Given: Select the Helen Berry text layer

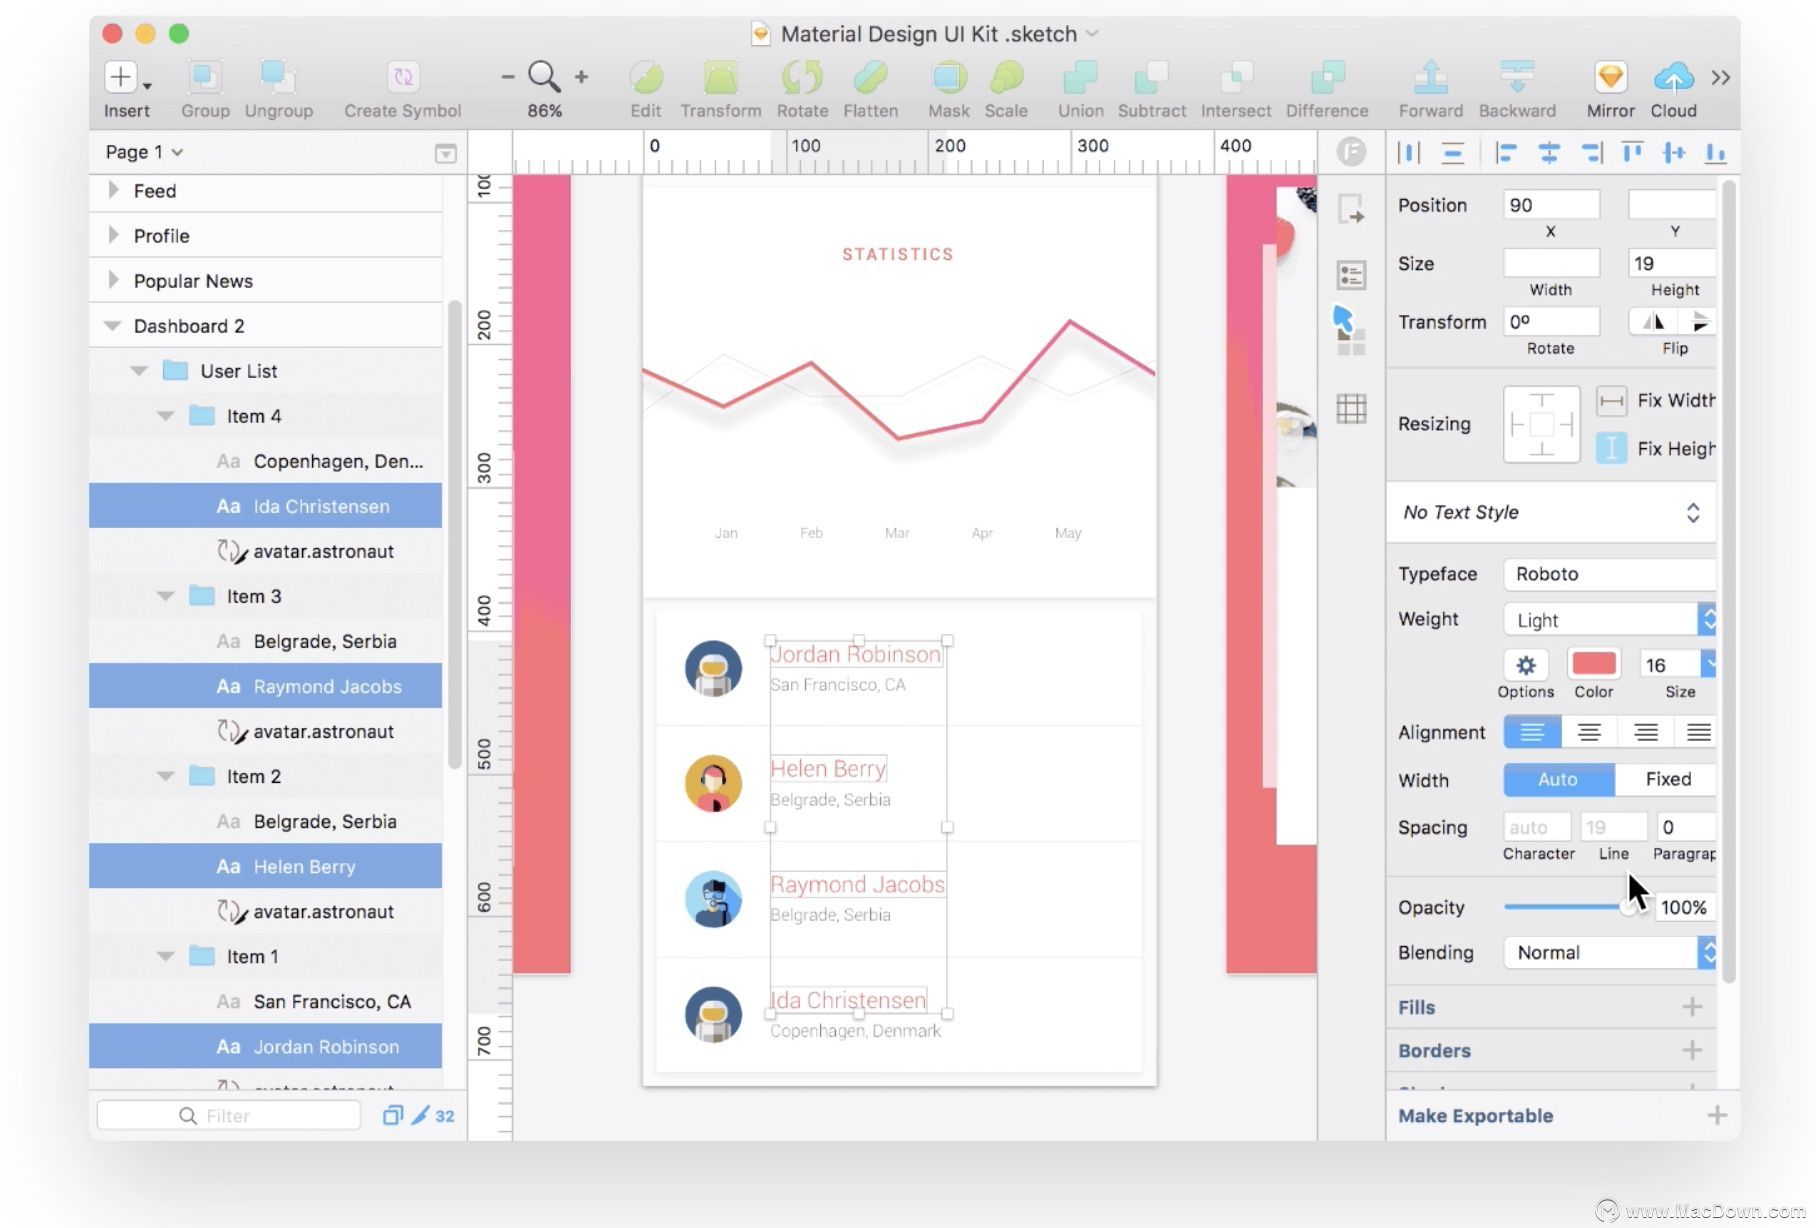Looking at the screenshot, I should [266, 866].
